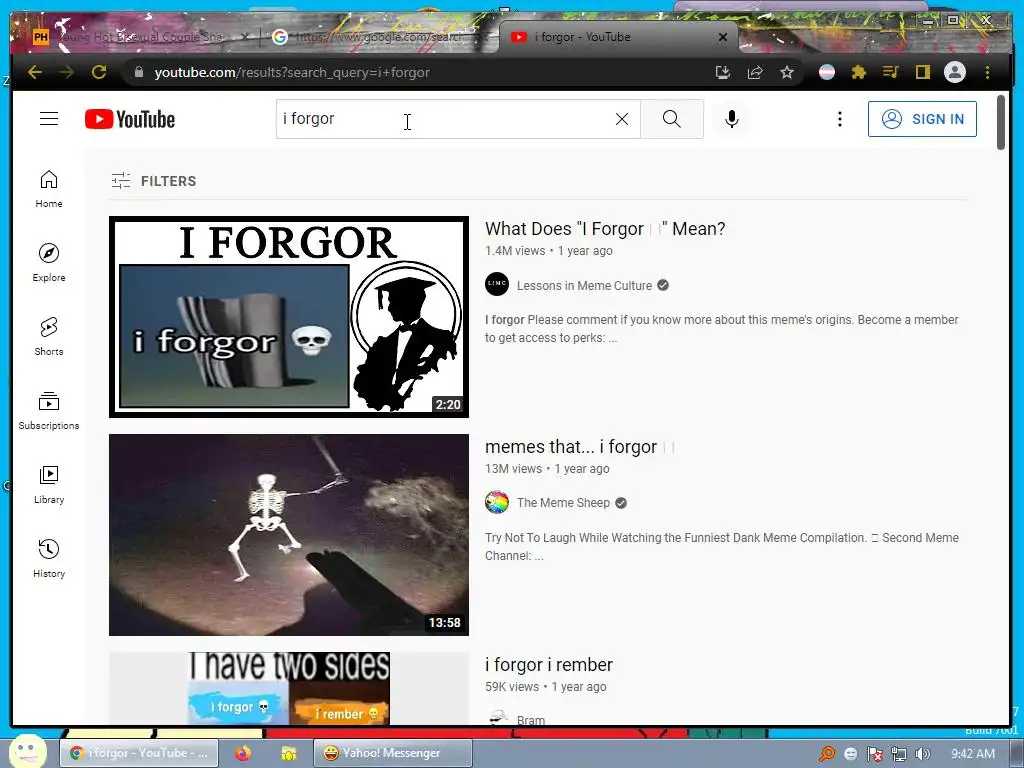
Task: Open the Chrome profile avatar
Action: (x=955, y=72)
